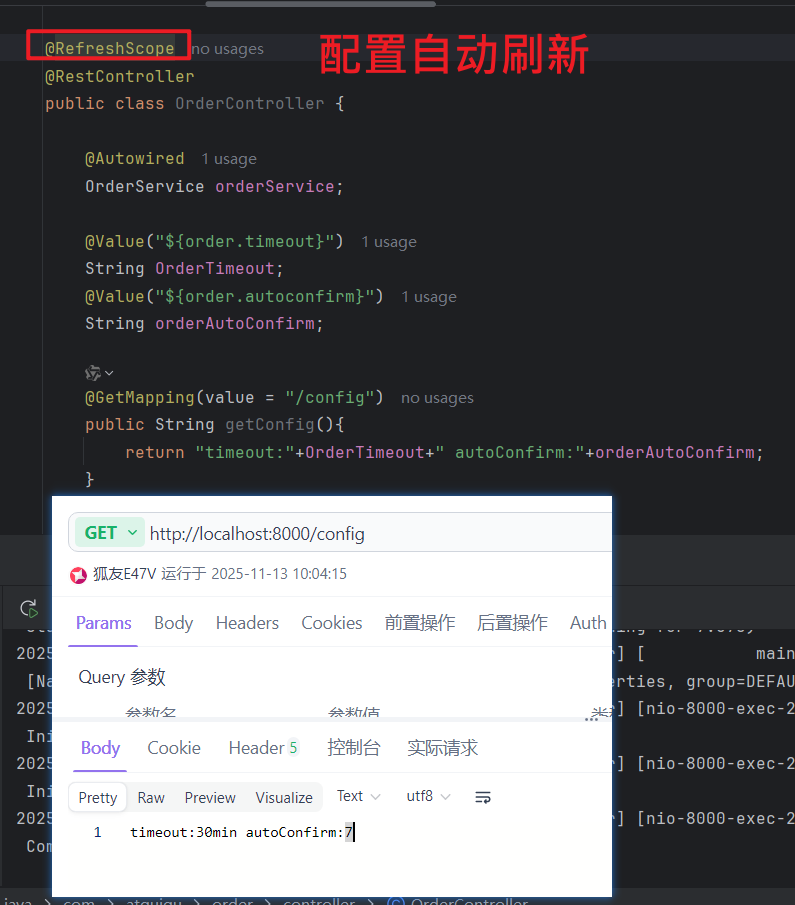Click the order breadcrumb segment

[232, 901]
